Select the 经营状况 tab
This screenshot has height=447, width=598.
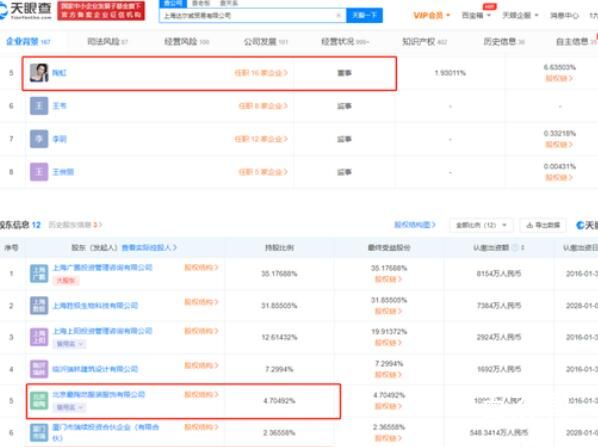click(x=345, y=42)
